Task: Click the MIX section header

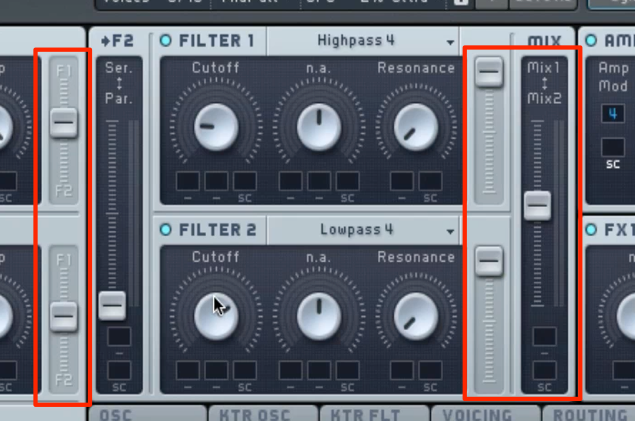Action: [x=544, y=41]
